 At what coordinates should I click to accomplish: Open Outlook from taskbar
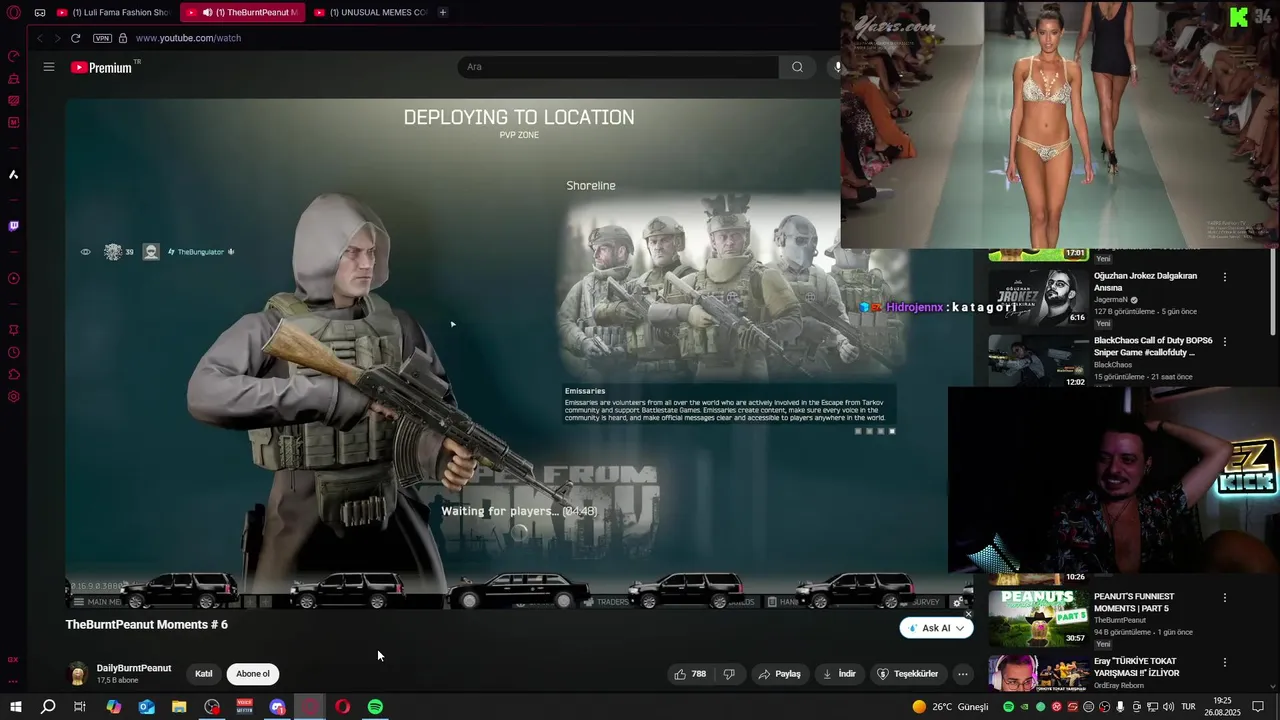point(146,707)
